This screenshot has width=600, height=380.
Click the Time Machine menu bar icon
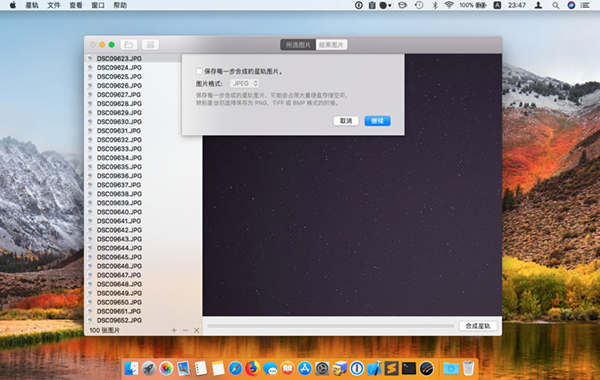[x=419, y=5]
